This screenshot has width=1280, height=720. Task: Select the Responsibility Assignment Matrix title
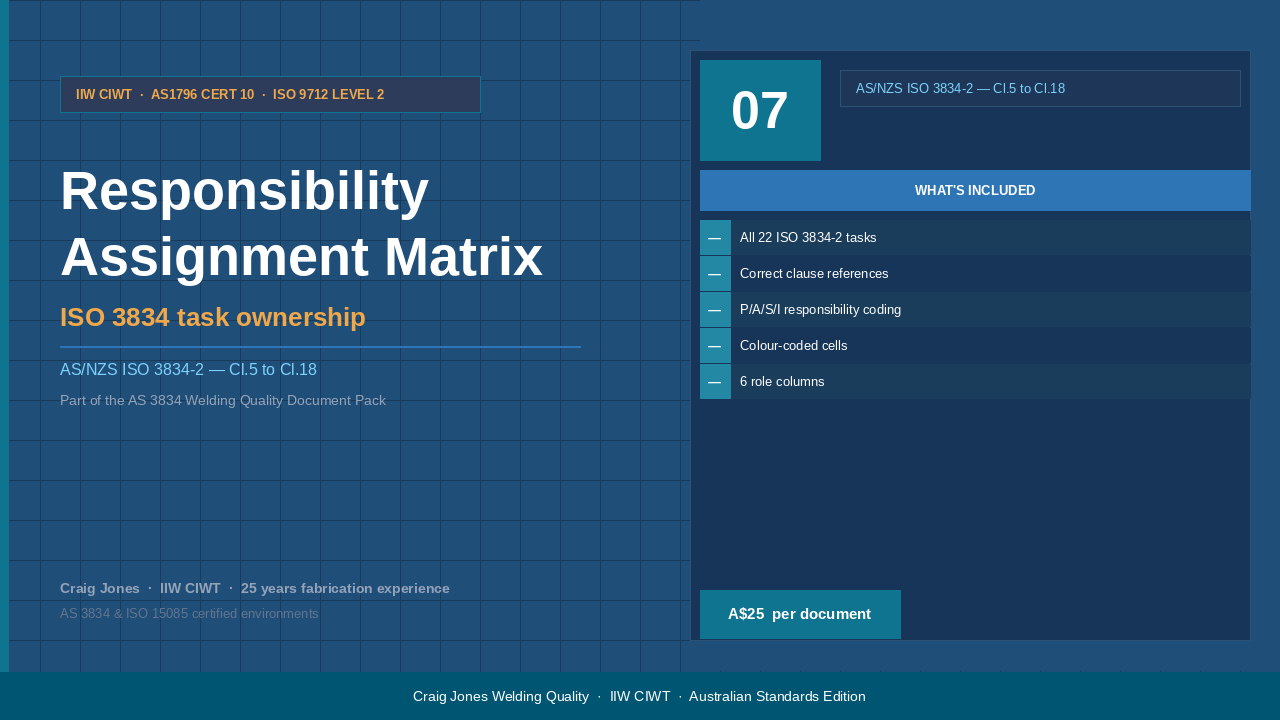(301, 224)
